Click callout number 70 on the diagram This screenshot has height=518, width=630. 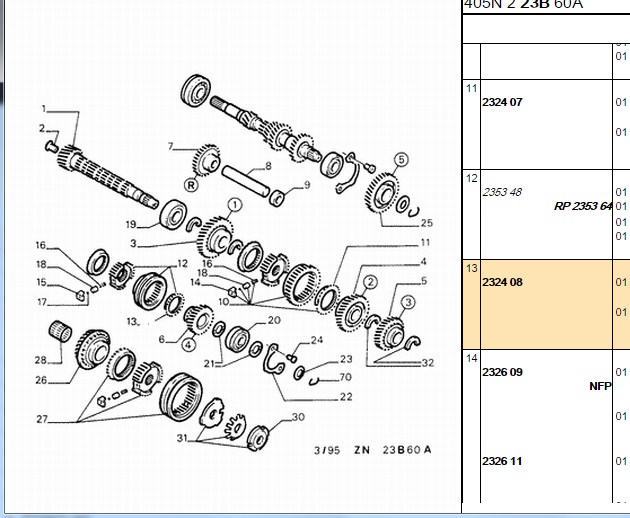345,377
